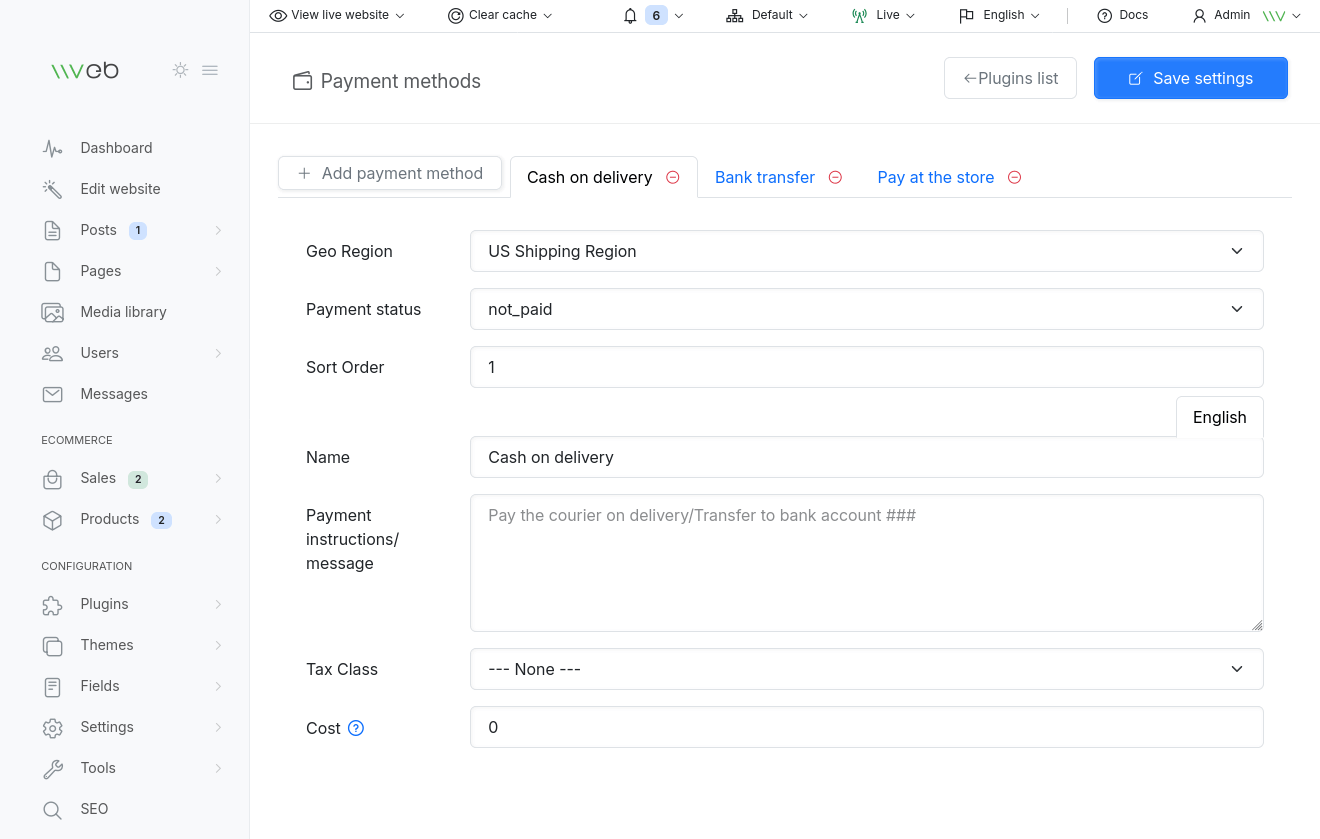The height and width of the screenshot is (839, 1320).
Task: Collapse the sidebar with the hamburger icon
Action: point(210,70)
